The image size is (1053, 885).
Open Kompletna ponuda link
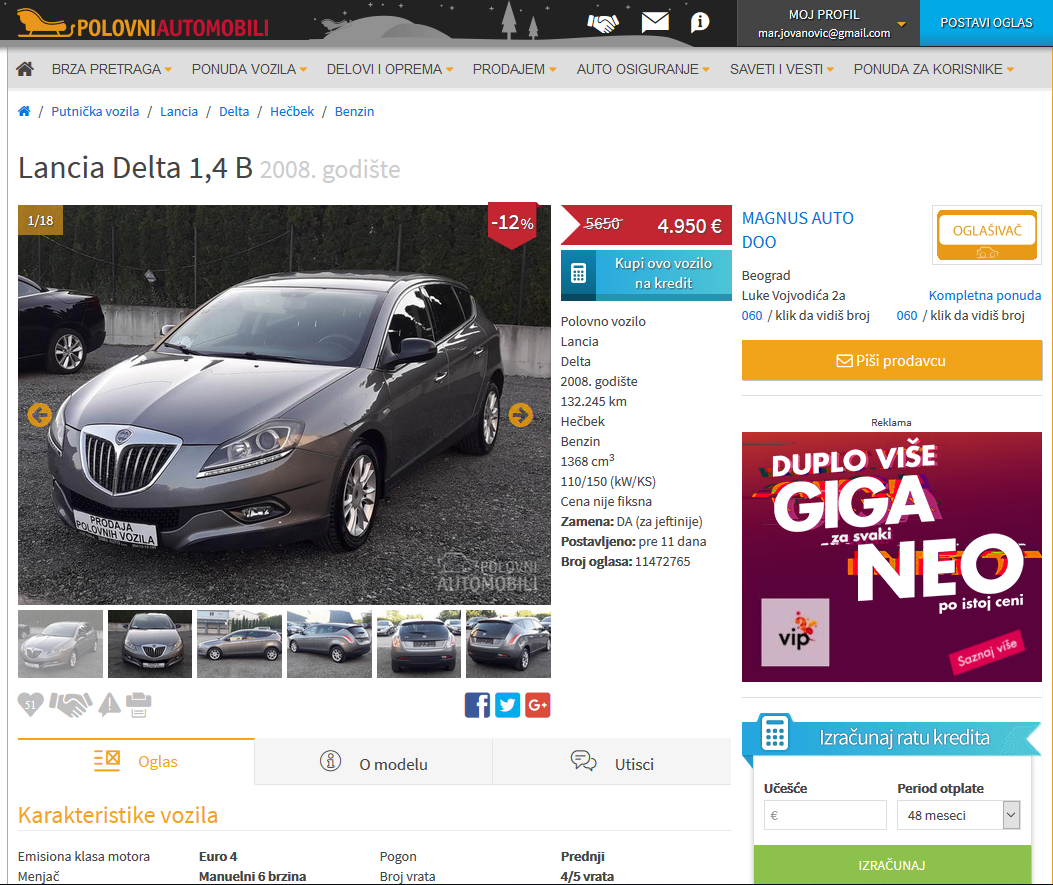(985, 295)
